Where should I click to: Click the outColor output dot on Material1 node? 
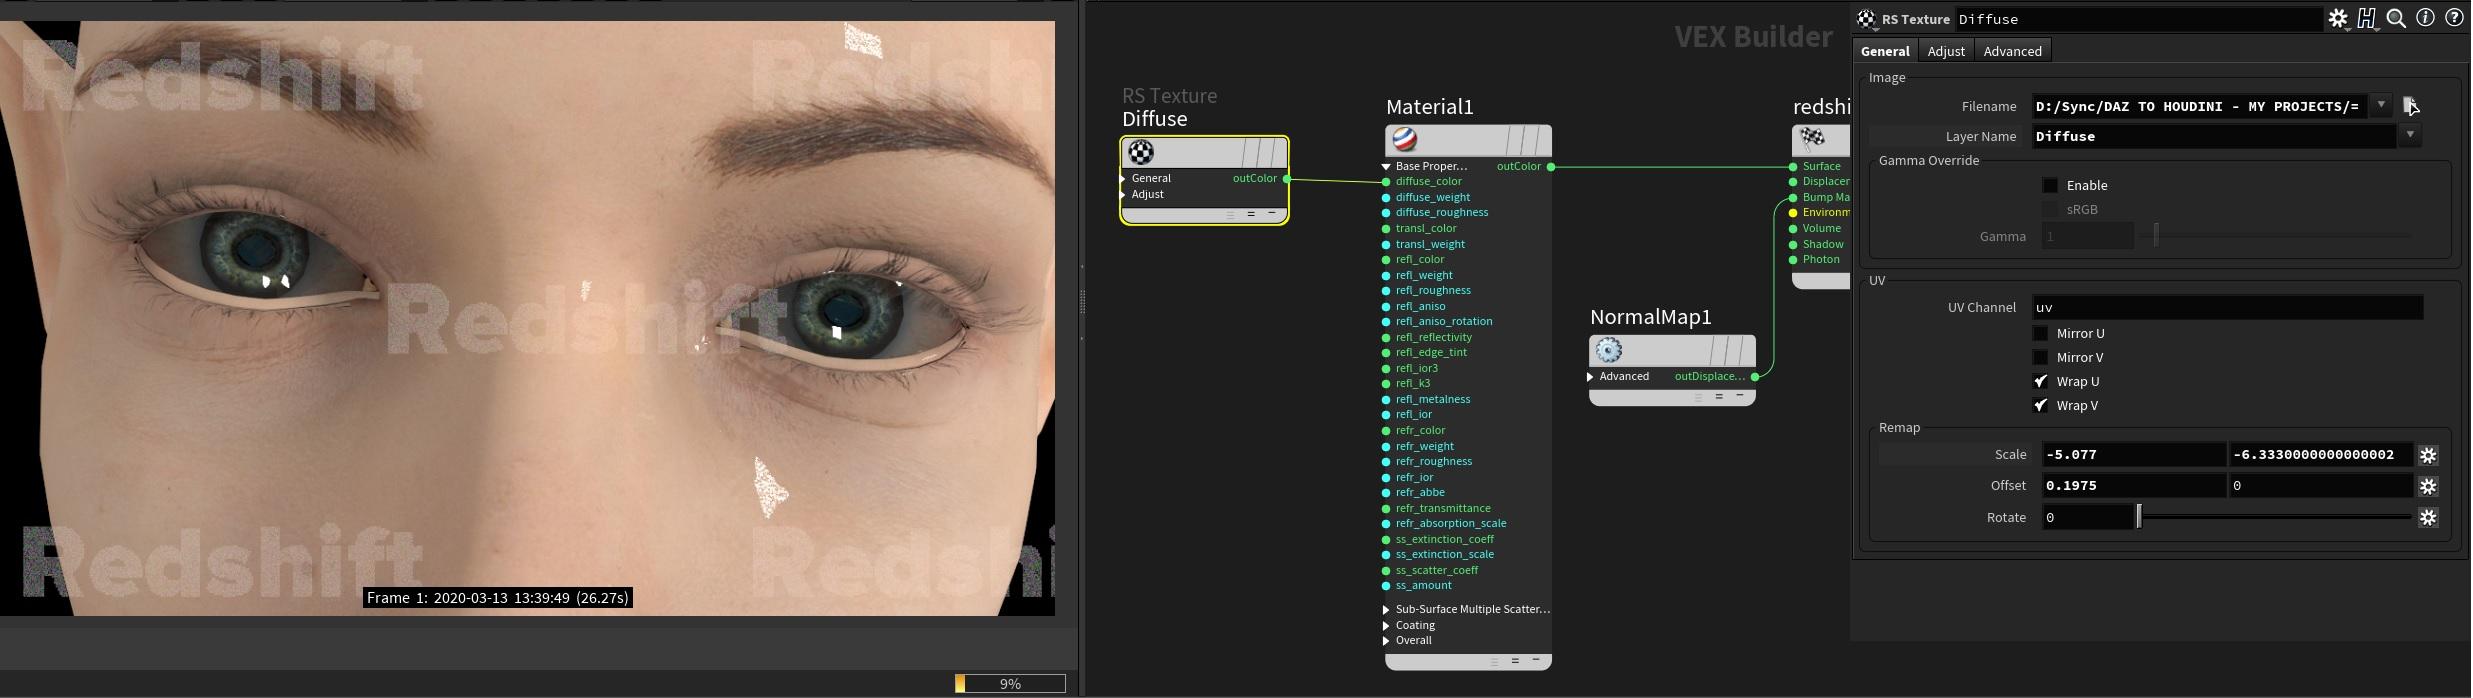(1551, 167)
